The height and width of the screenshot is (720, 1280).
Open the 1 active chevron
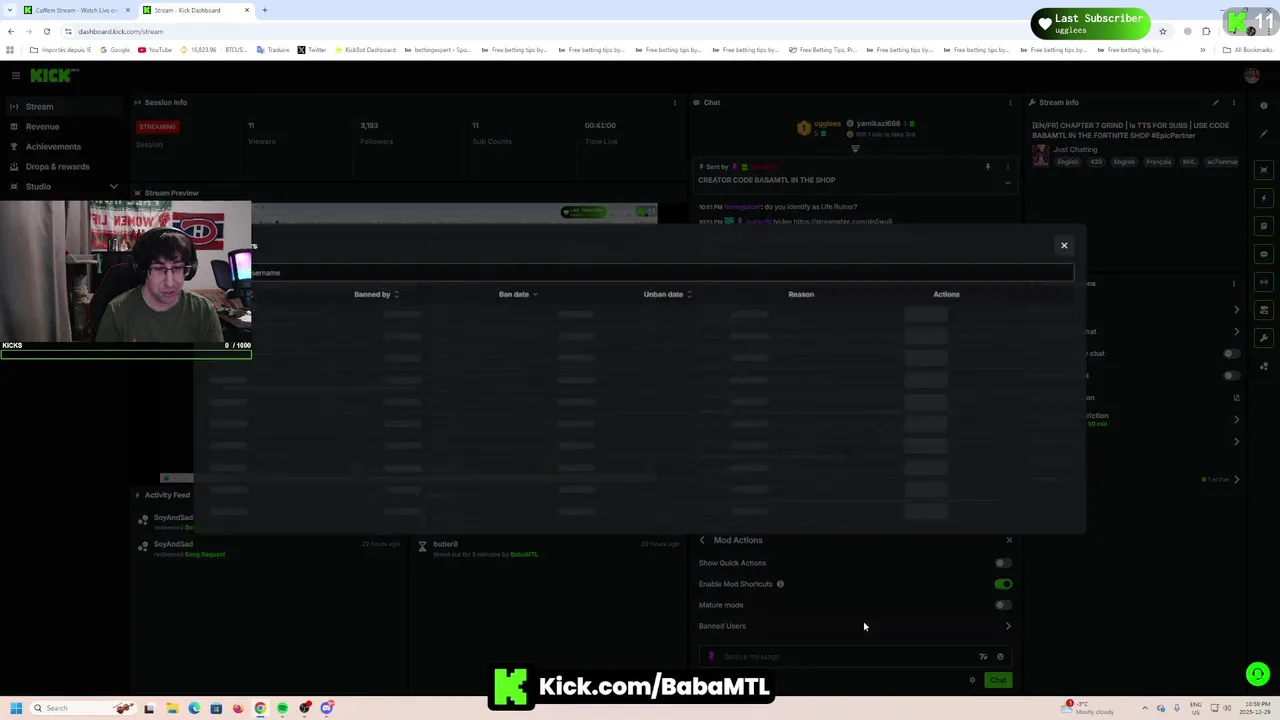tap(1236, 479)
